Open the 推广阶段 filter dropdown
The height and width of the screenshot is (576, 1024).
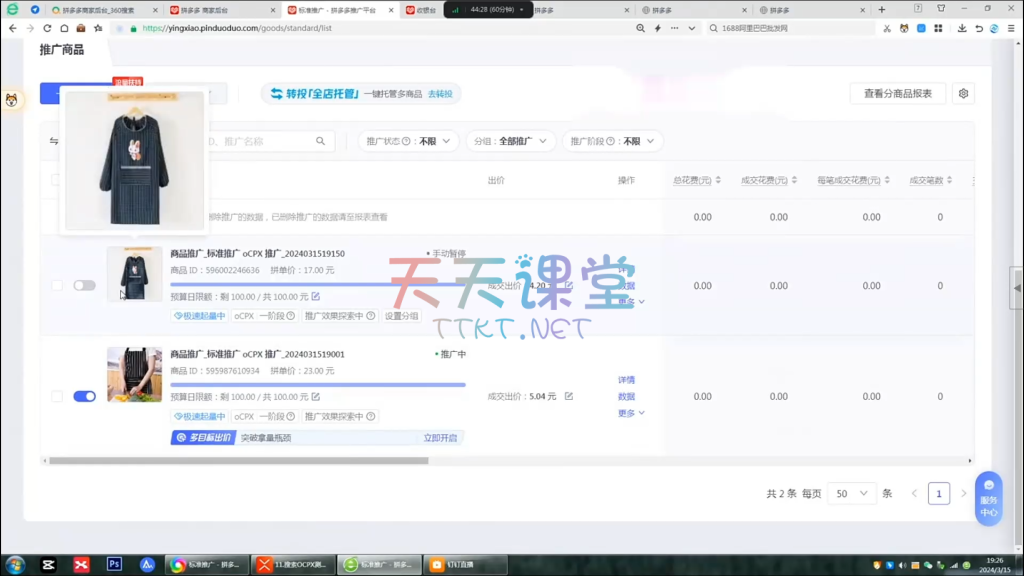(612, 142)
